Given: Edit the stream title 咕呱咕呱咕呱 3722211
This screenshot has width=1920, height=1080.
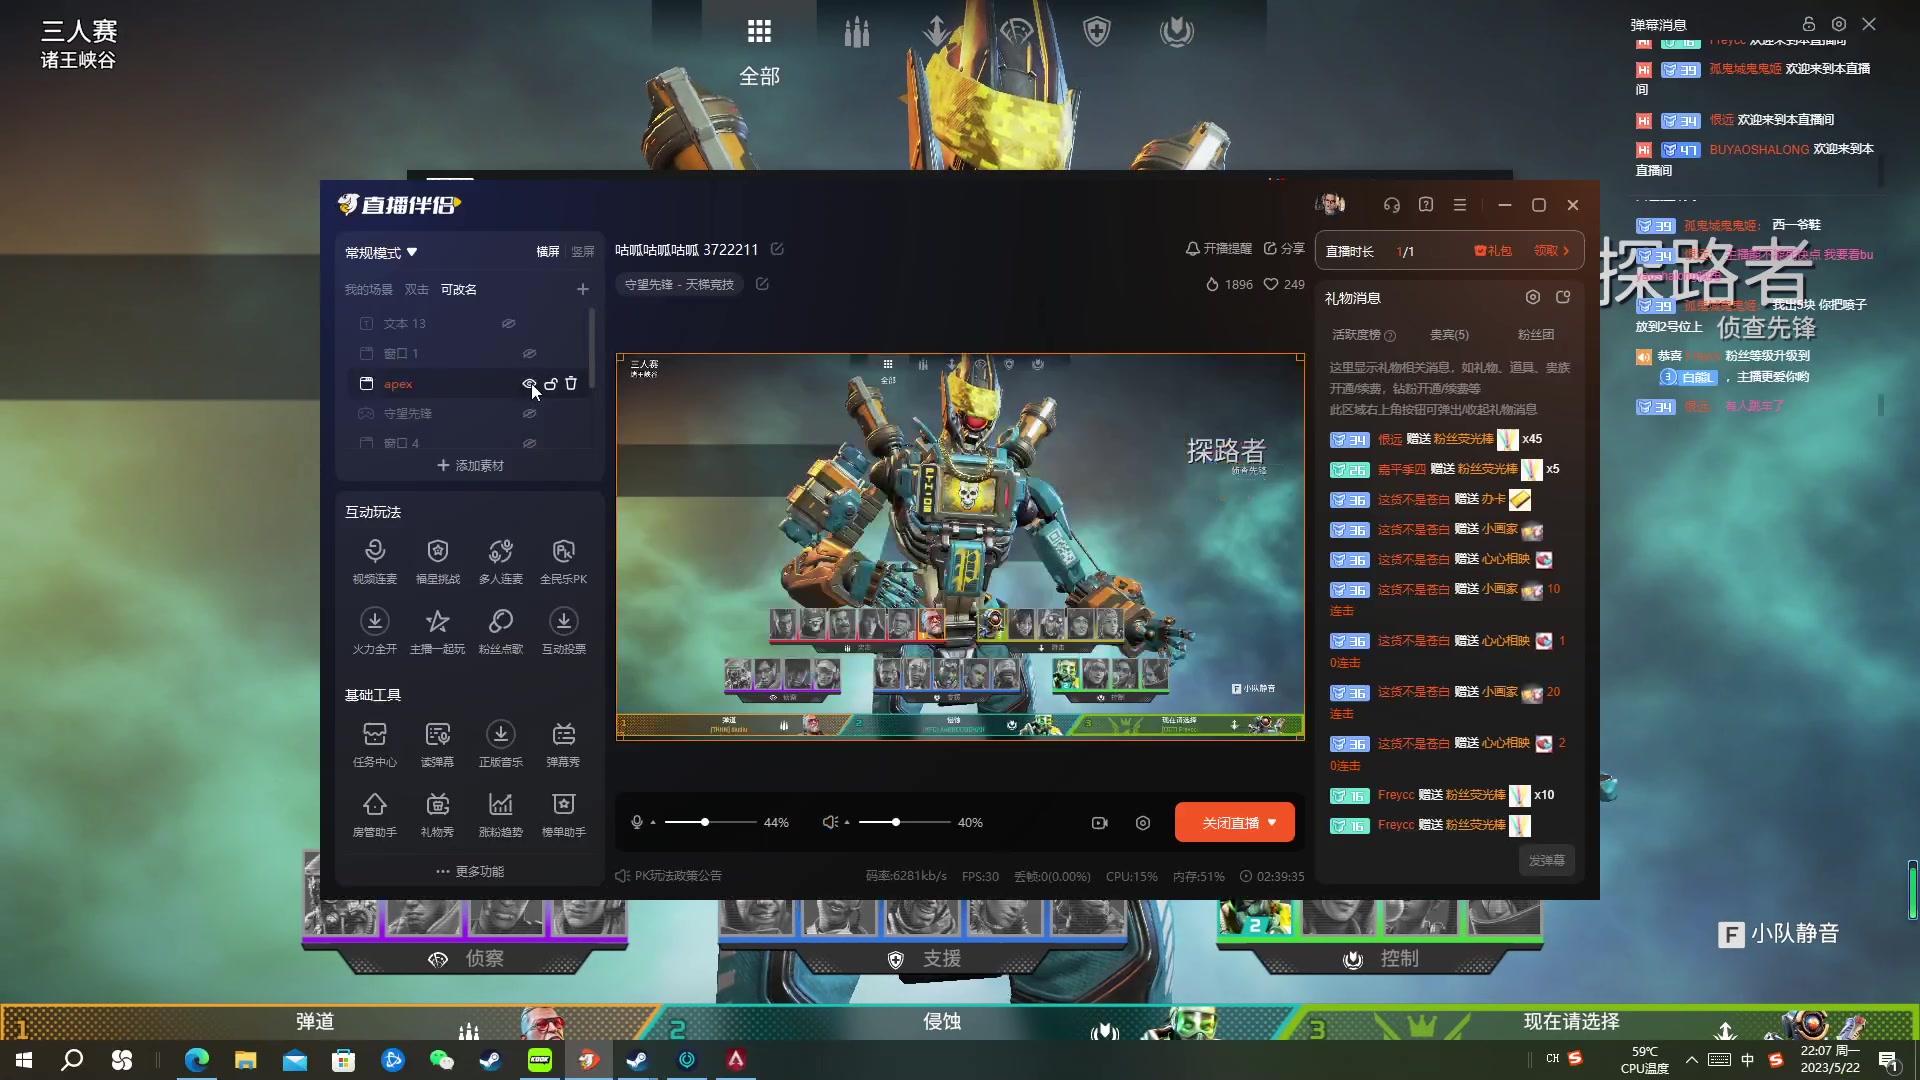Looking at the screenshot, I should click(777, 249).
